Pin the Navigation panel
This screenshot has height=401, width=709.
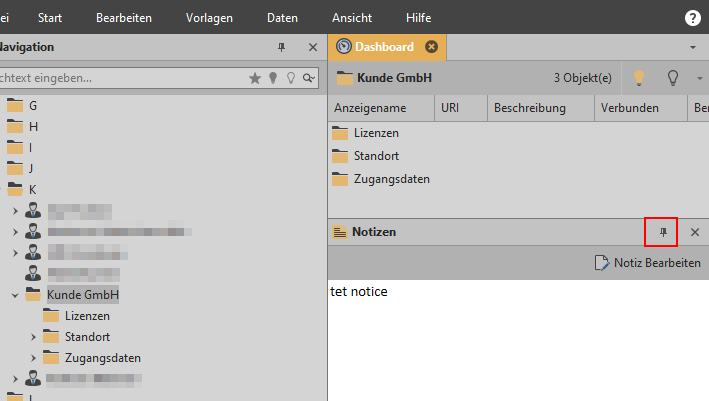click(x=280, y=47)
